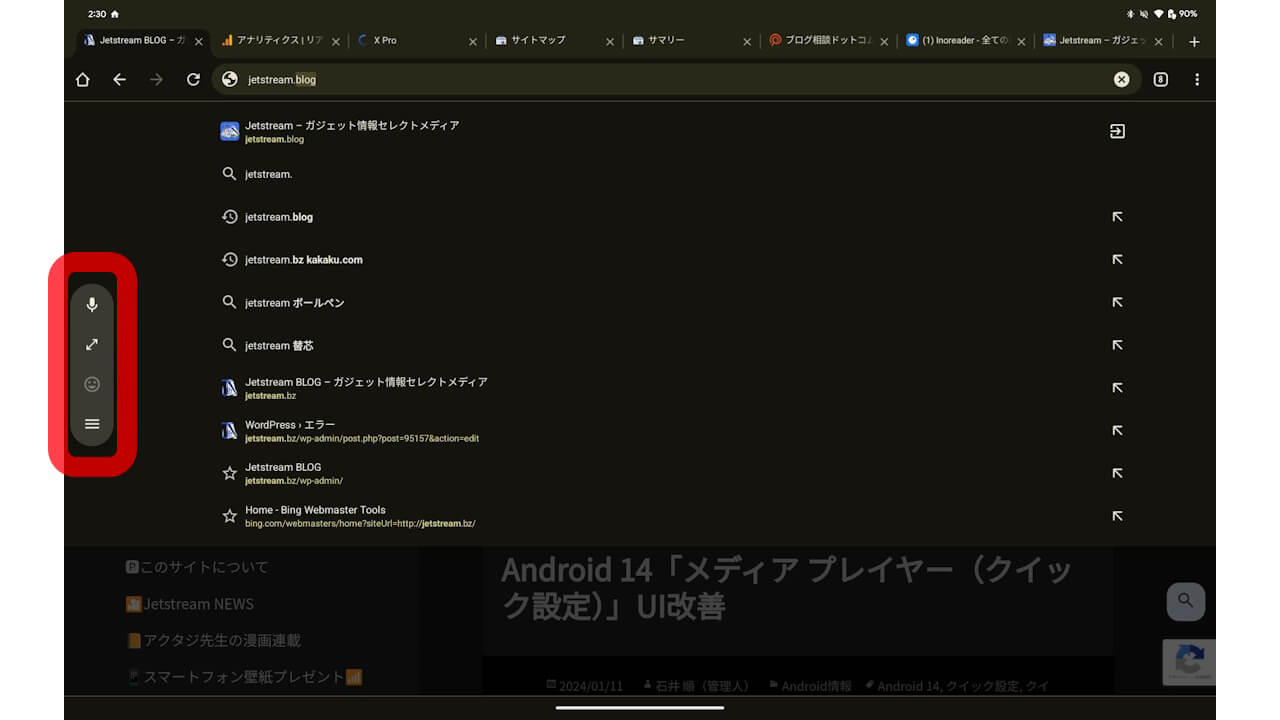The height and width of the screenshot is (720, 1280).
Task: Open アクタジ先生の漫画連載 sidebar link
Action: click(x=213, y=640)
